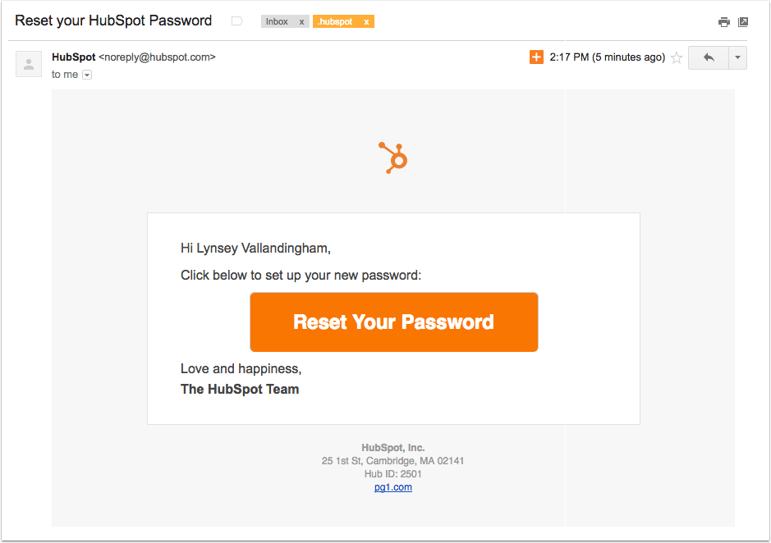The width and height of the screenshot is (771, 543).
Task: Click the email subject line title
Action: pyautogui.click(x=113, y=20)
